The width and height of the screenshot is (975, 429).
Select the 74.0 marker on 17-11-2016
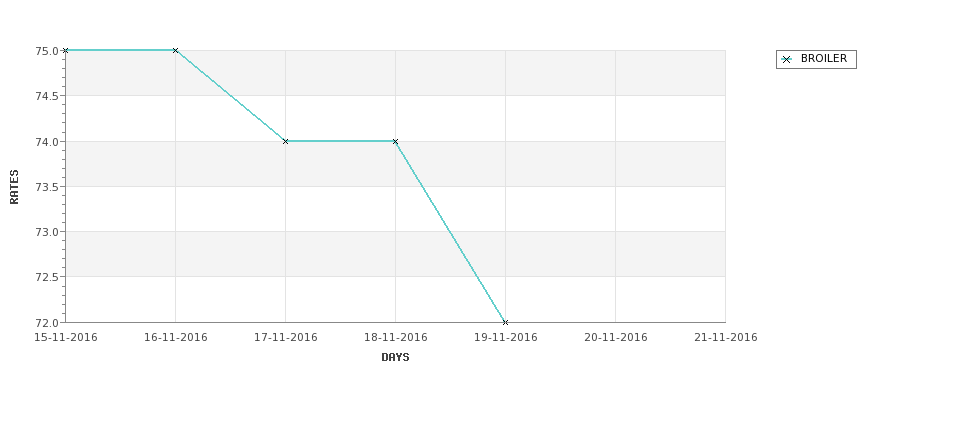285,141
